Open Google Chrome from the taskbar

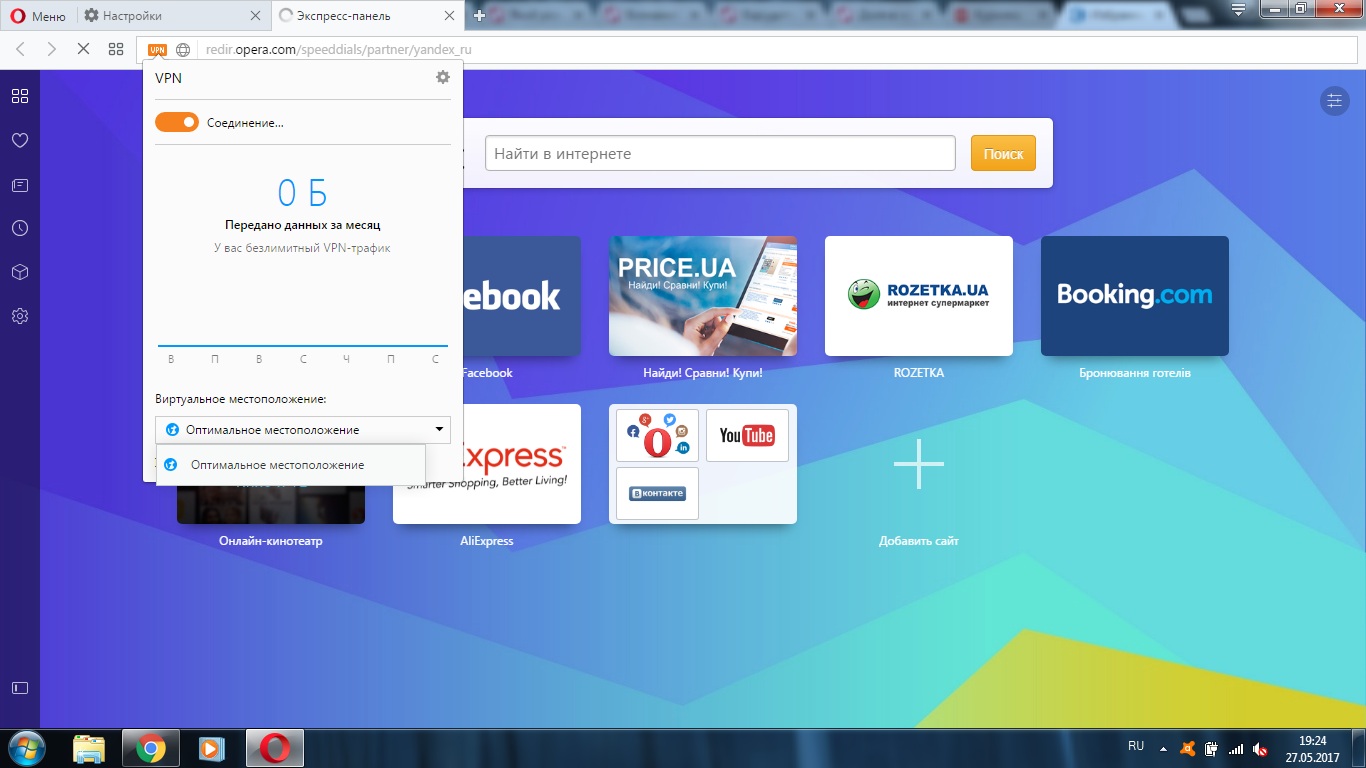[151, 748]
